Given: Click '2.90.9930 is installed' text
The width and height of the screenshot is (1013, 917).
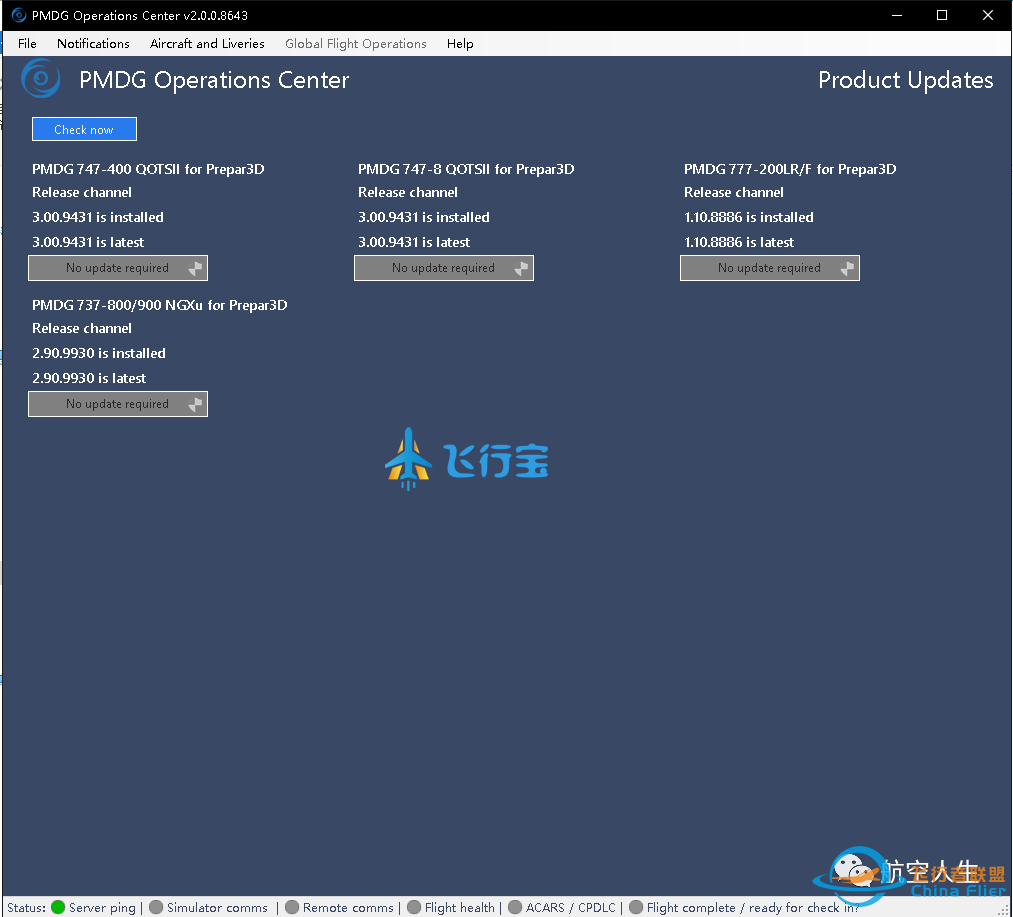Looking at the screenshot, I should tap(99, 353).
